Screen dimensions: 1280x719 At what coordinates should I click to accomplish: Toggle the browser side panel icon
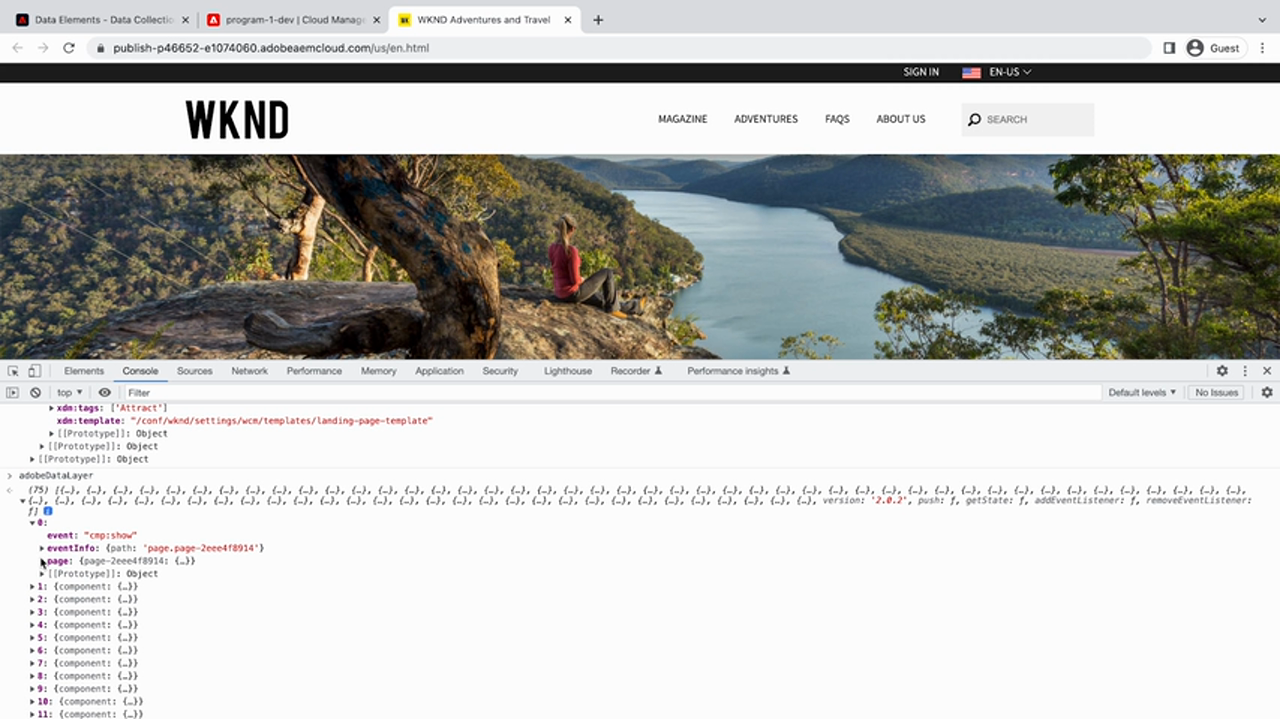[x=1169, y=48]
